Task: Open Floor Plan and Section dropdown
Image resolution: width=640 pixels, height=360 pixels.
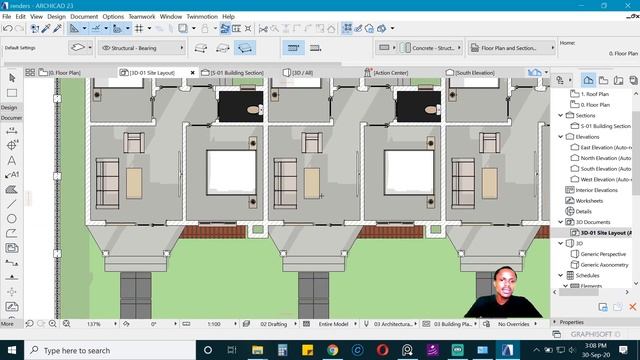Action: 512,48
